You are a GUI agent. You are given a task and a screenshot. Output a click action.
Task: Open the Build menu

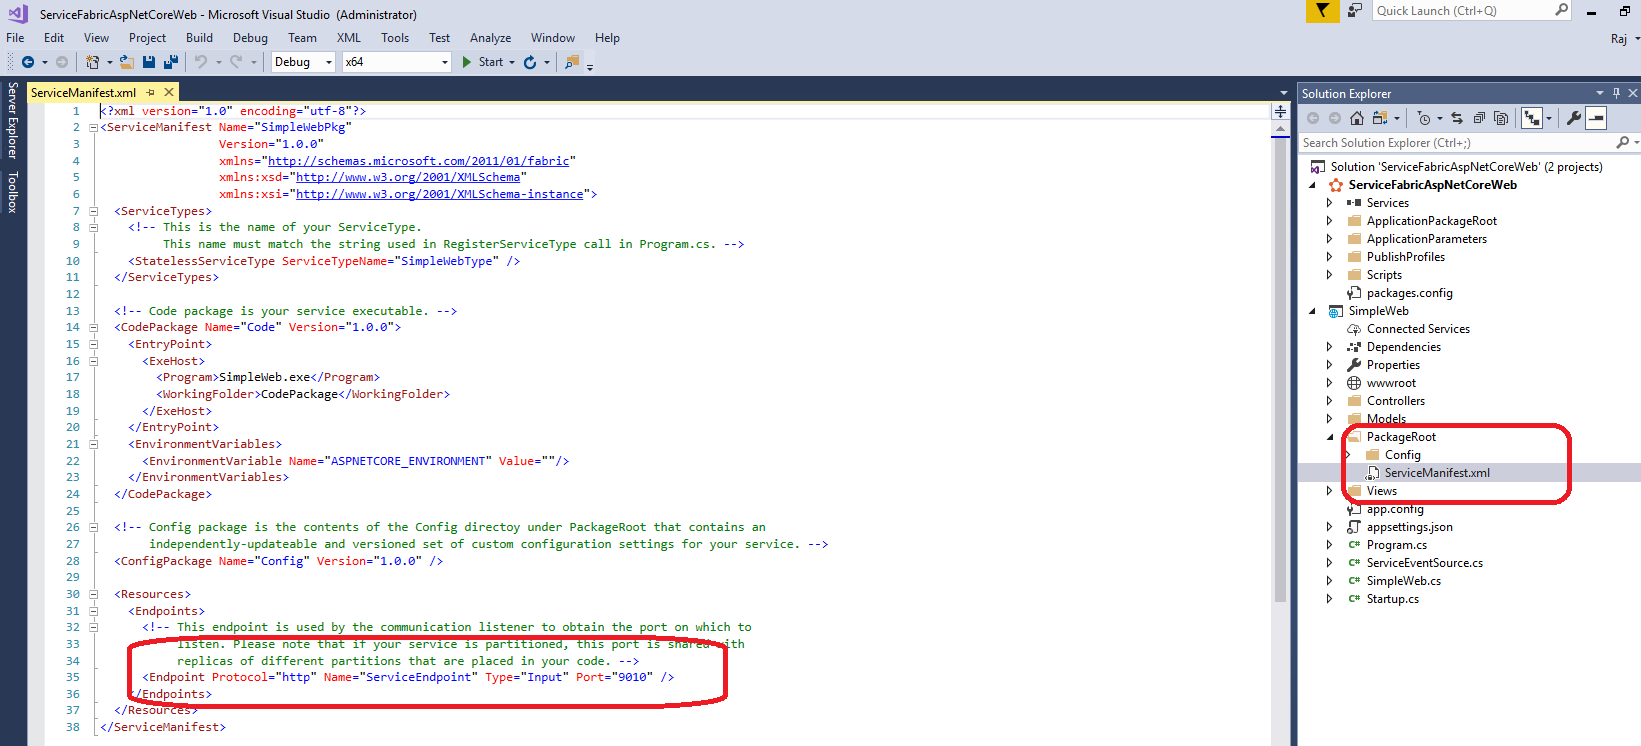[x=199, y=38]
